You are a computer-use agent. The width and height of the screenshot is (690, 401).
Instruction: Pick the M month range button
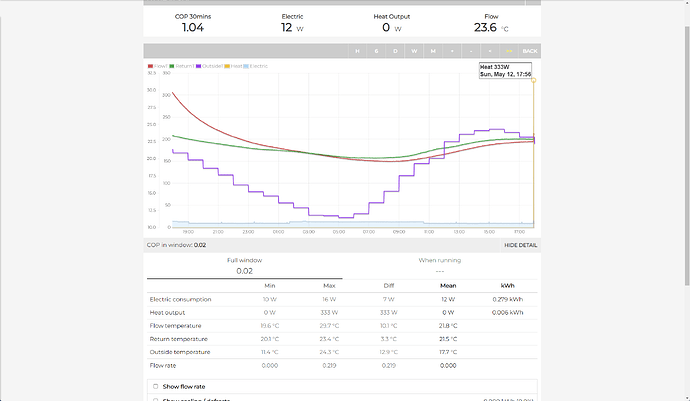coord(433,51)
